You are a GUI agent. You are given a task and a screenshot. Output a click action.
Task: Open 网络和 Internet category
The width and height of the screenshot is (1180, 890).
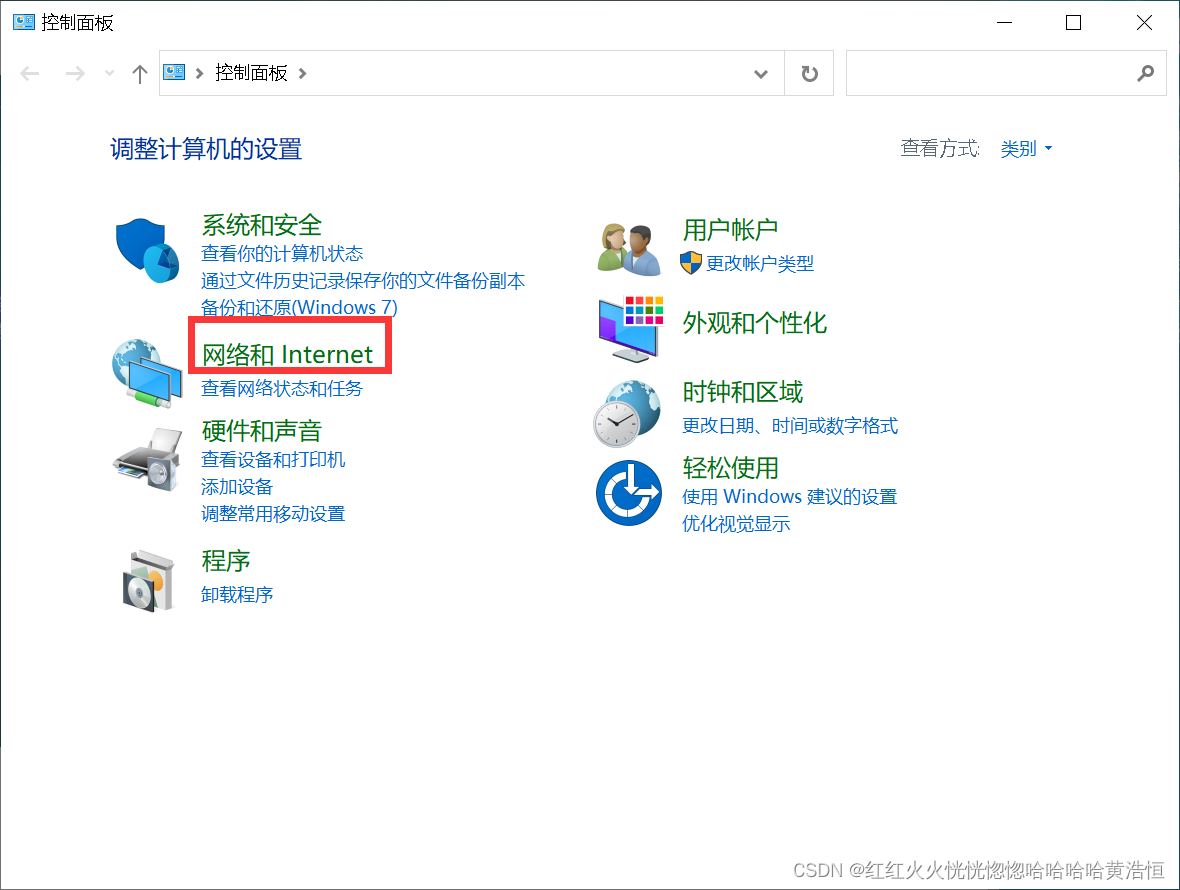click(x=287, y=354)
